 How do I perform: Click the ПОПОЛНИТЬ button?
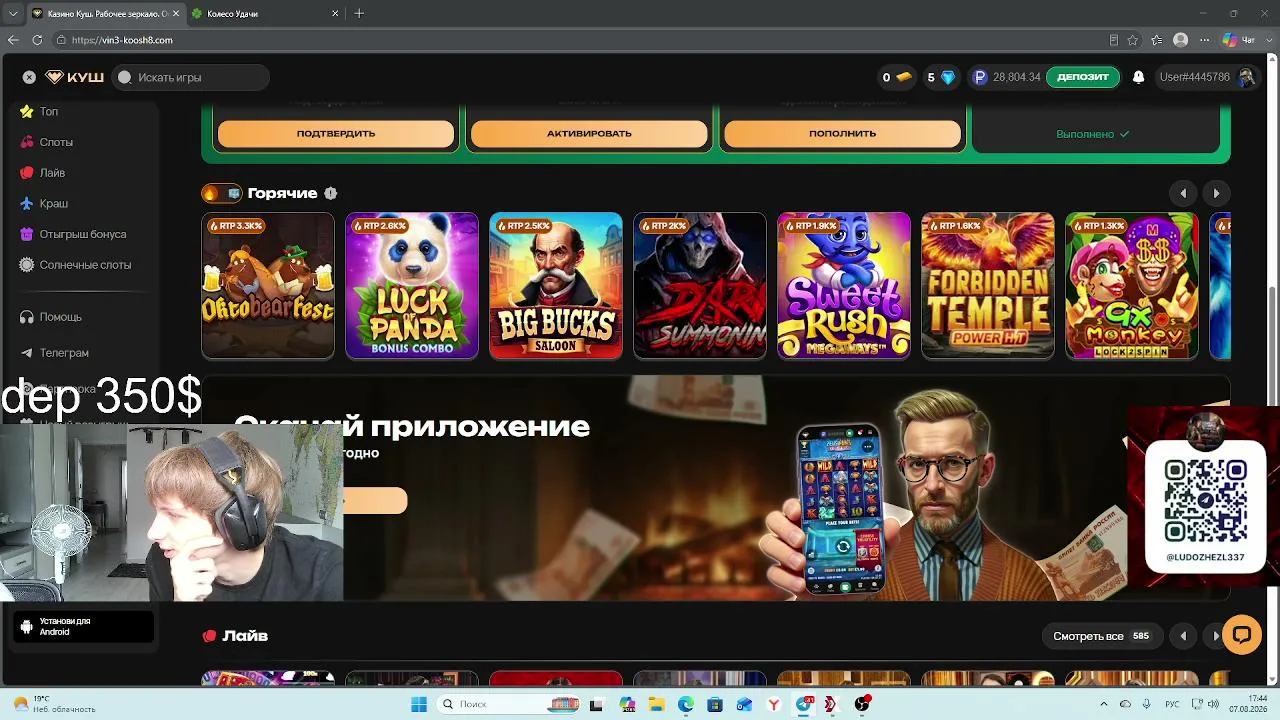point(842,133)
